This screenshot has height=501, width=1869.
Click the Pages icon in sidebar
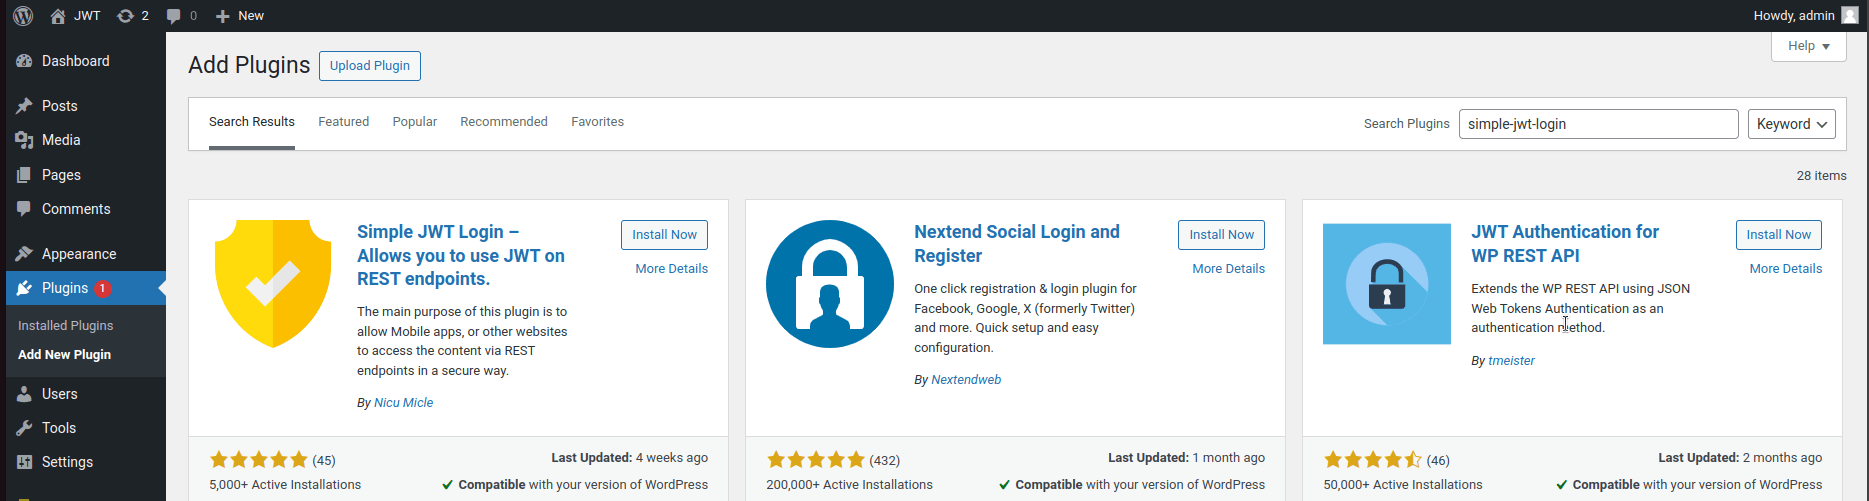[24, 175]
